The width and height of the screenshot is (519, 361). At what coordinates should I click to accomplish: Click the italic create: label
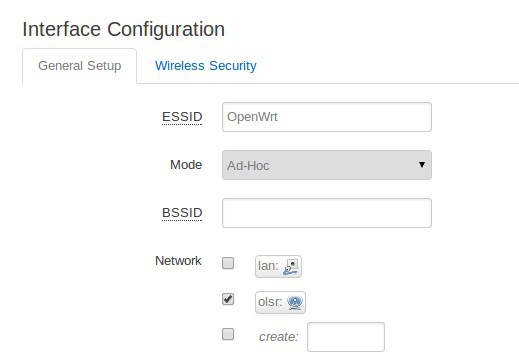pyautogui.click(x=279, y=337)
